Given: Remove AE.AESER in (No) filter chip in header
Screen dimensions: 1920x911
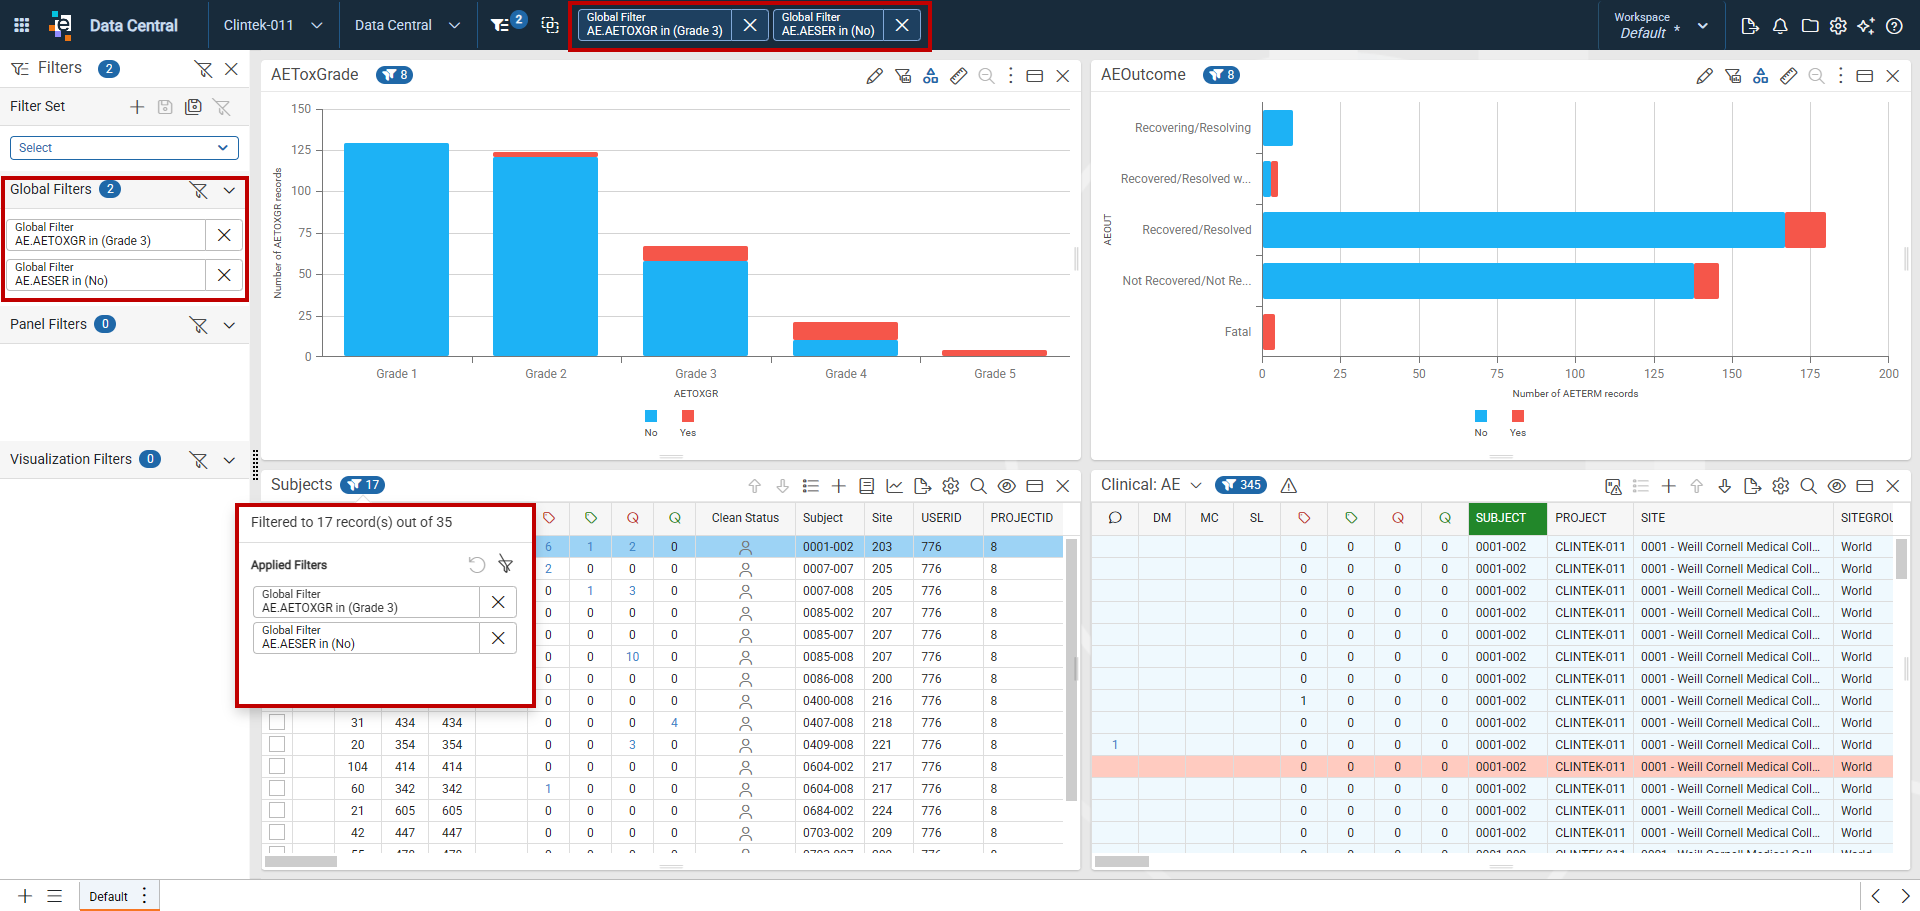Looking at the screenshot, I should click(x=902, y=25).
